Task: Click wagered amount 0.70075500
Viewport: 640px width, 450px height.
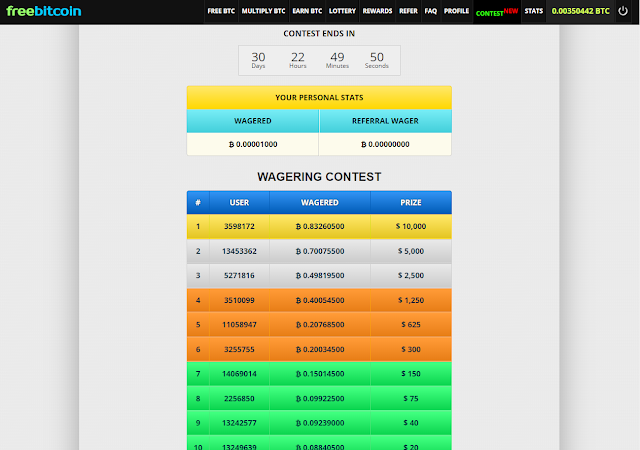Action: pyautogui.click(x=320, y=251)
